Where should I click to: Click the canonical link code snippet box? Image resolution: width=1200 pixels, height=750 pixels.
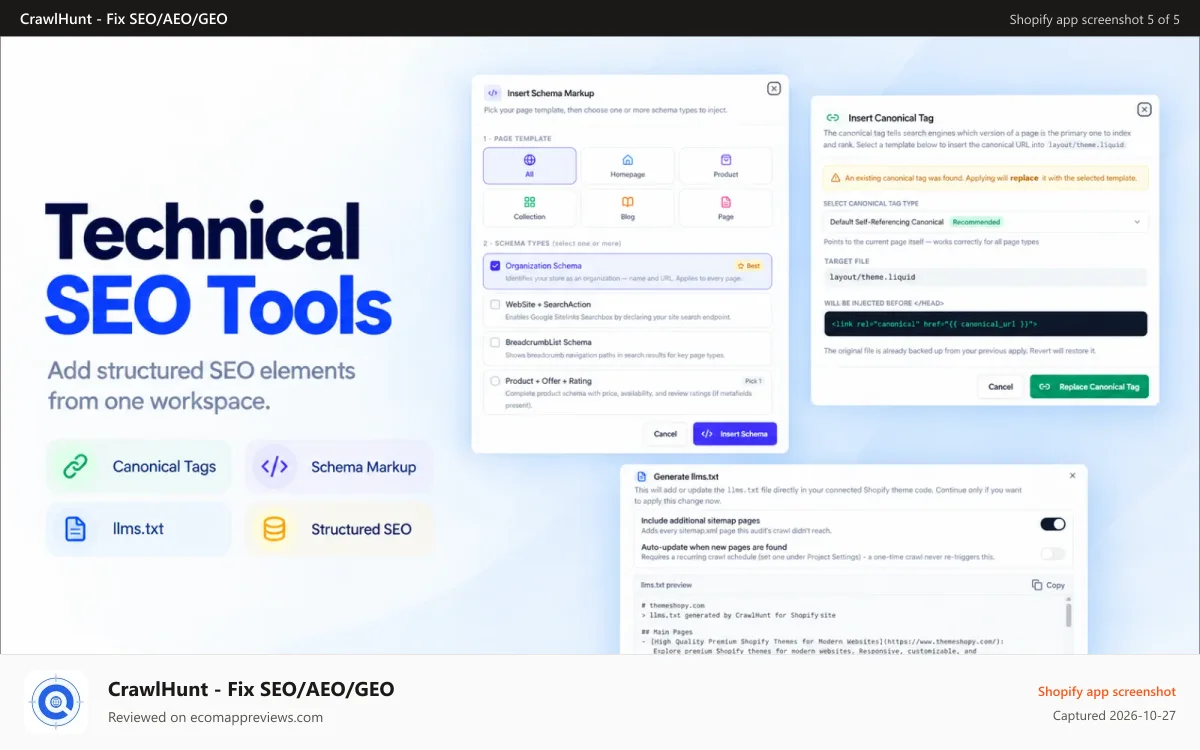[985, 324]
